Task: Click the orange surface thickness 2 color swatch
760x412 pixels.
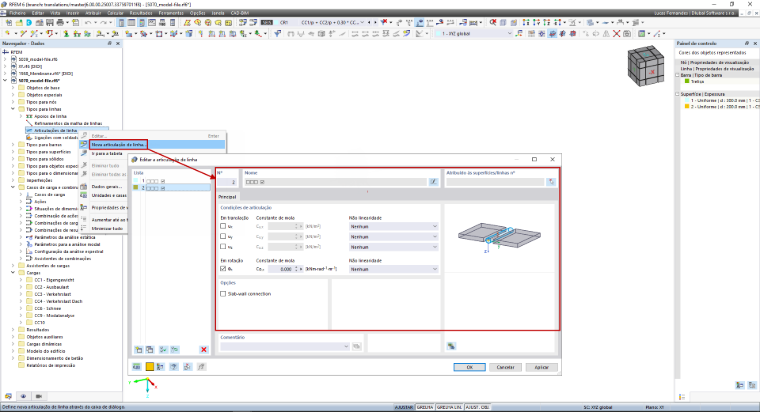Action: coord(687,107)
